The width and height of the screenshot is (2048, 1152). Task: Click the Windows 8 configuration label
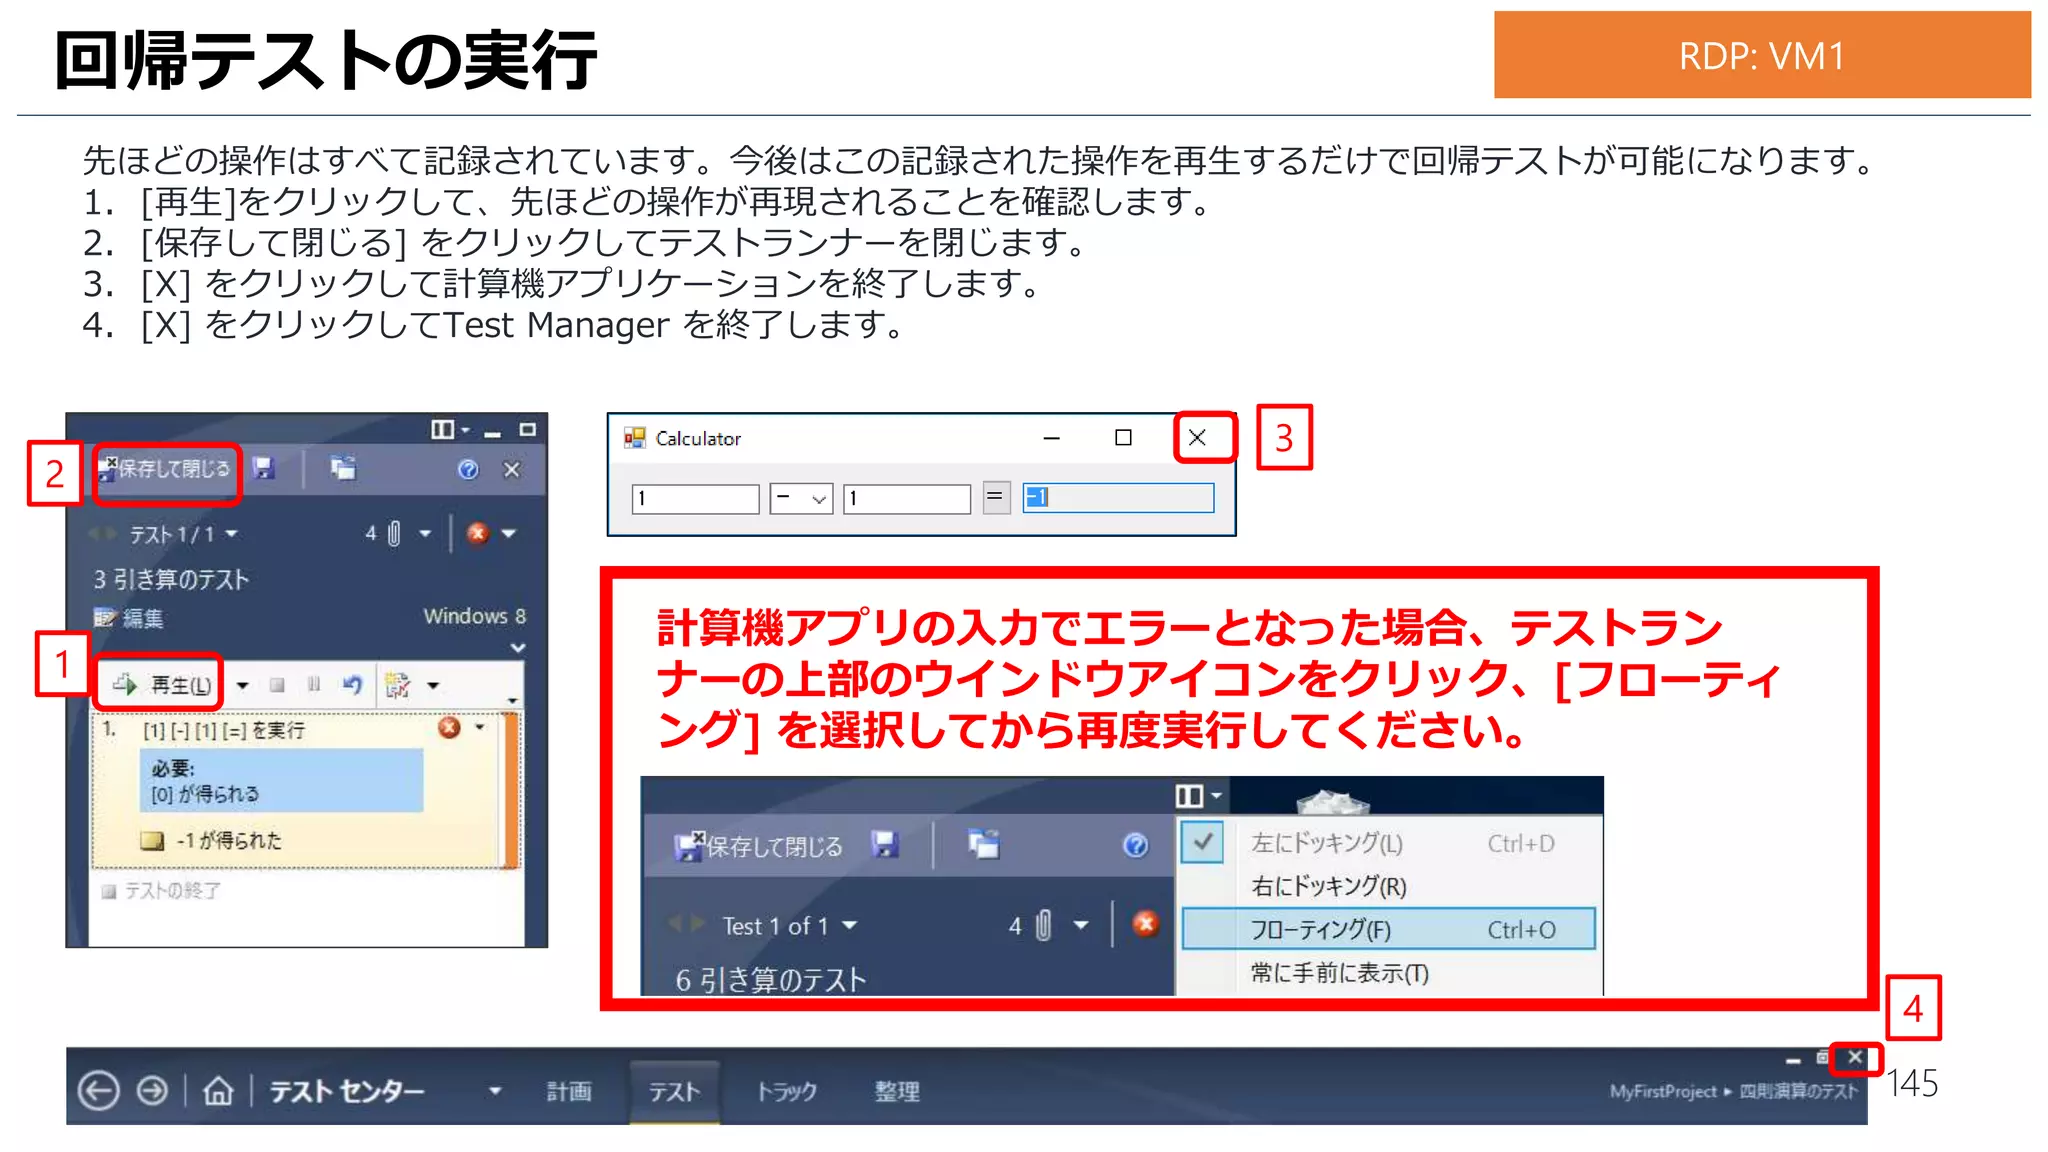coord(474,616)
